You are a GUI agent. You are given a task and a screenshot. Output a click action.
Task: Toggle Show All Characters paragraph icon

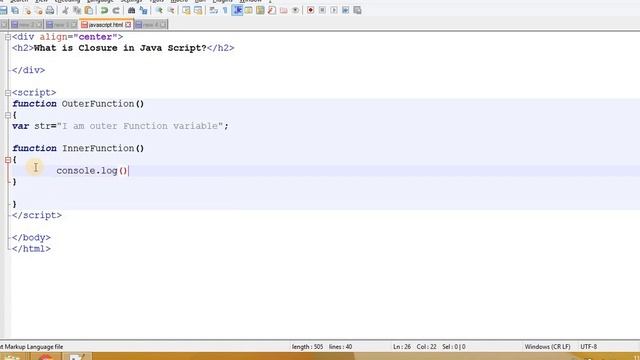point(225,10)
